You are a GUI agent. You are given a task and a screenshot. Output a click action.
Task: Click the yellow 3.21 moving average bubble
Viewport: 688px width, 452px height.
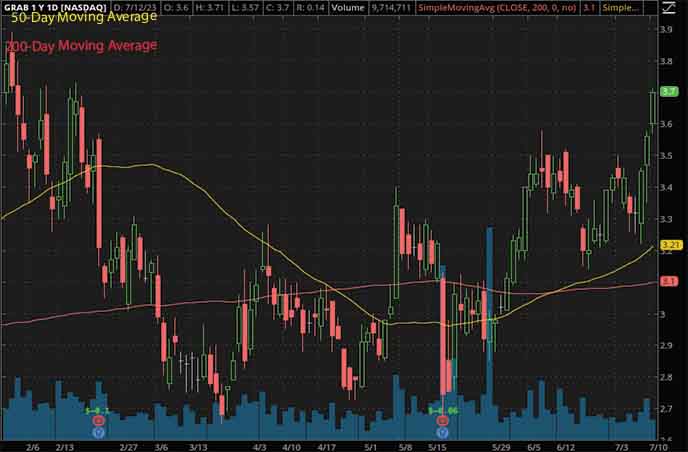coord(671,245)
